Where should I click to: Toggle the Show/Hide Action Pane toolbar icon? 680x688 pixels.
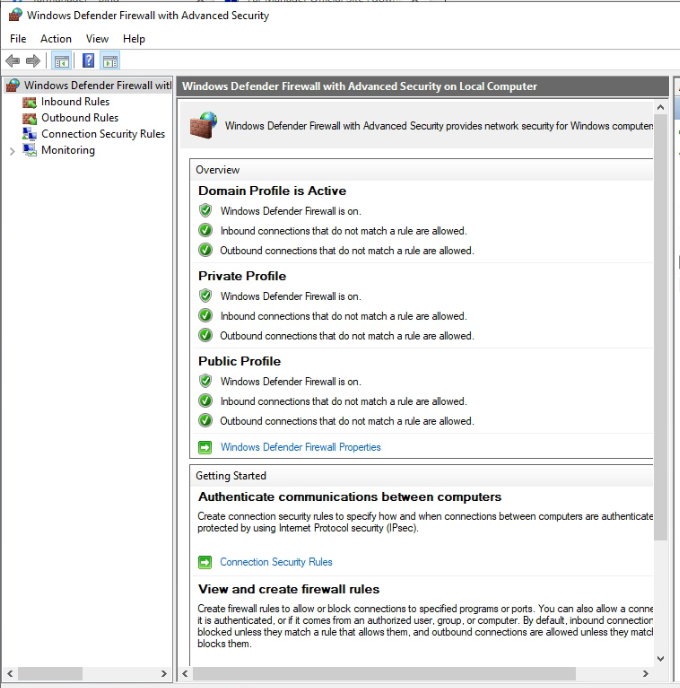[x=110, y=61]
